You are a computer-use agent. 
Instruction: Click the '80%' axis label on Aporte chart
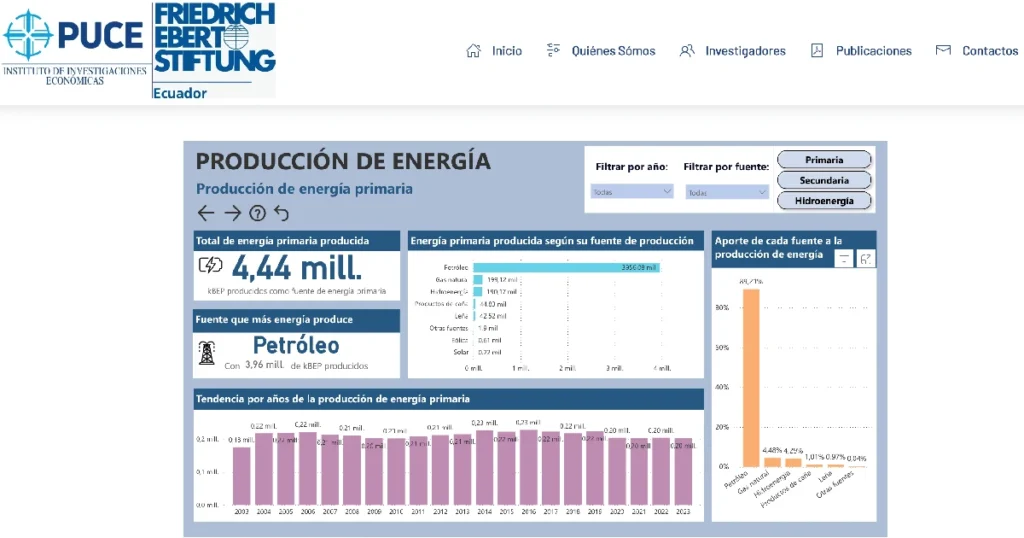point(722,307)
